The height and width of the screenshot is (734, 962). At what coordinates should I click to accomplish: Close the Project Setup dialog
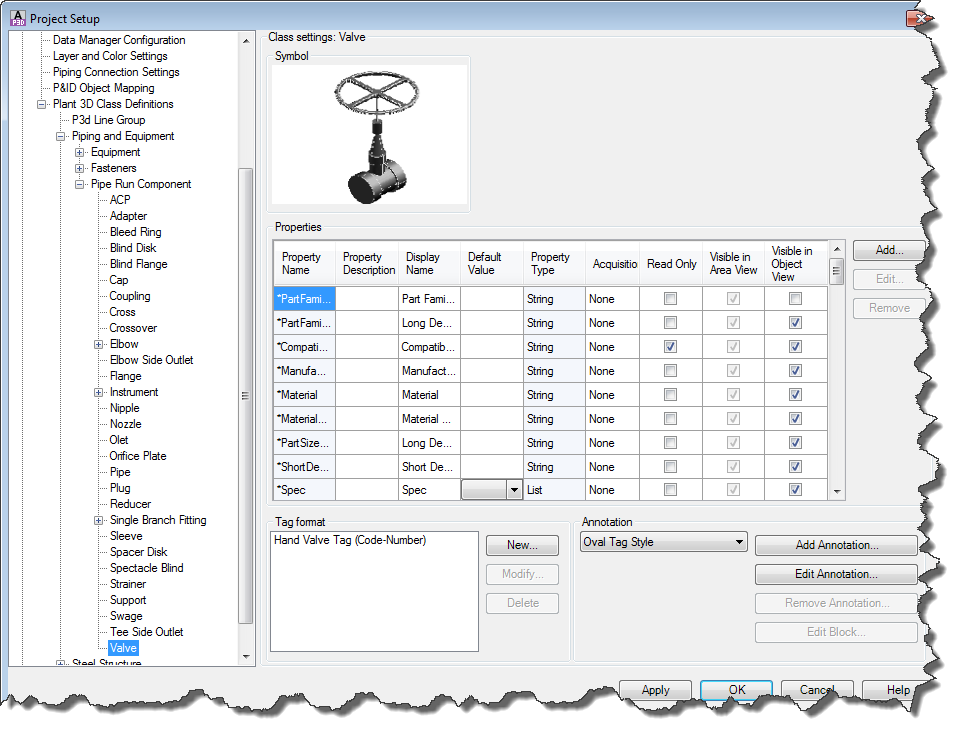click(x=918, y=18)
